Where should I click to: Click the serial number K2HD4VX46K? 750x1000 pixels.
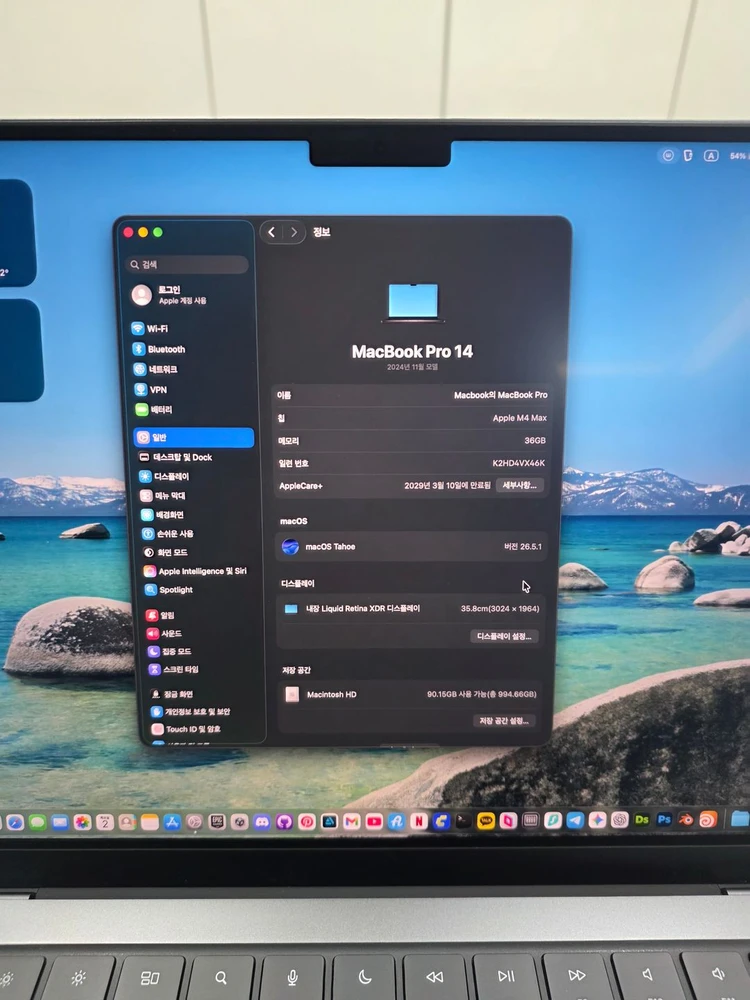pyautogui.click(x=518, y=463)
